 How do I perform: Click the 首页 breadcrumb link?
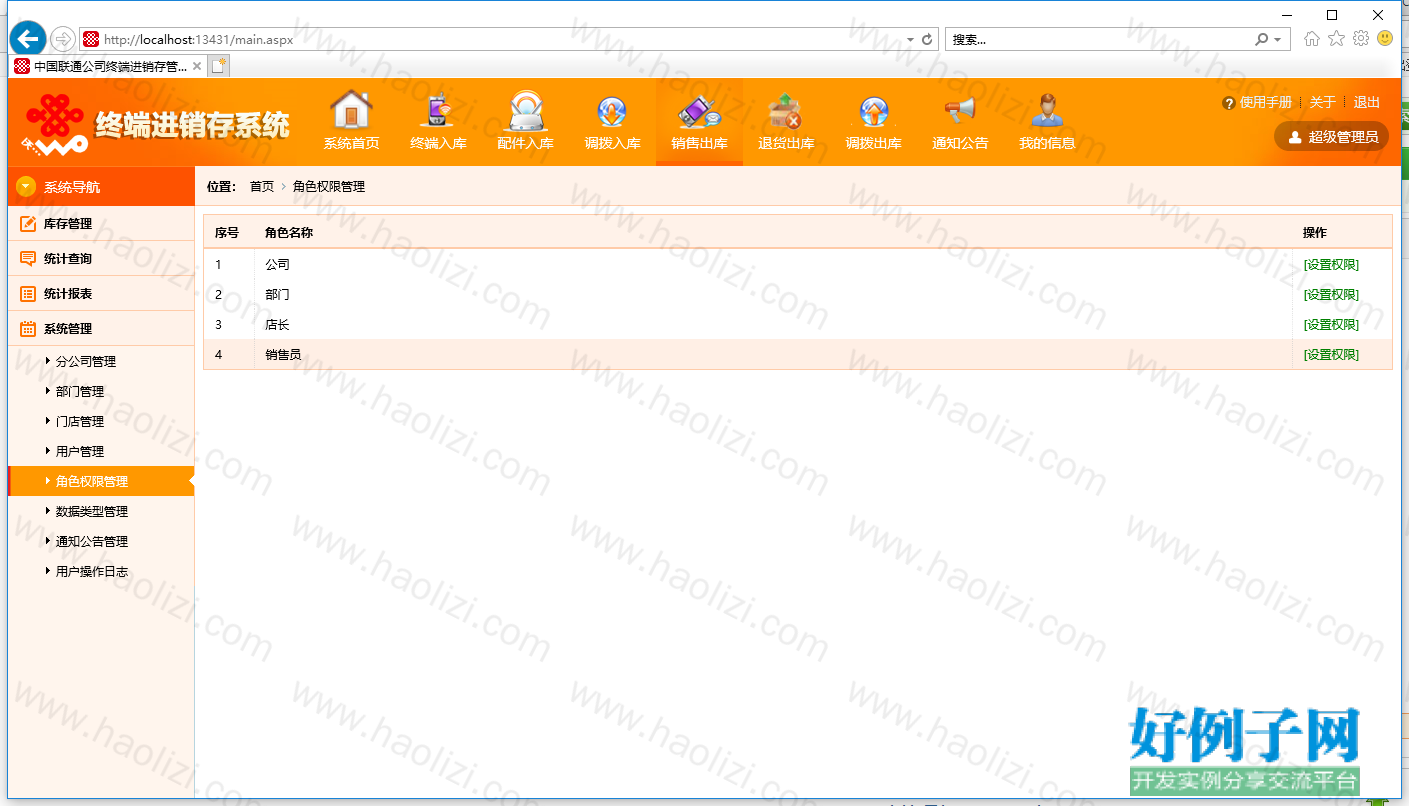point(262,187)
